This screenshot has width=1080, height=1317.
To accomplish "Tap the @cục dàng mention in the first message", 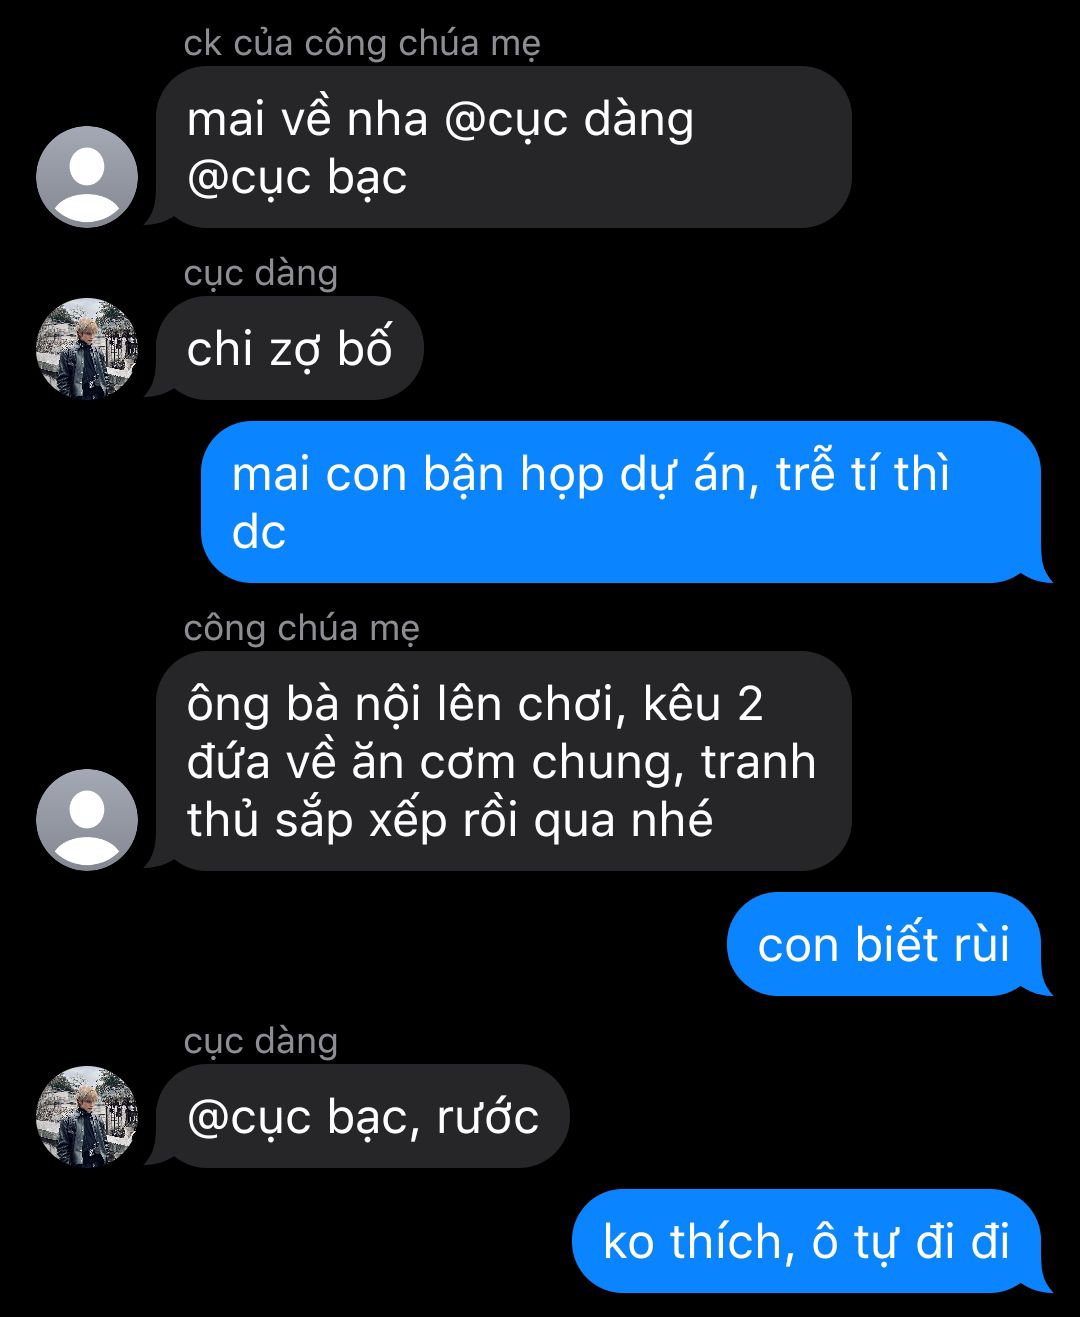I will [x=568, y=122].
